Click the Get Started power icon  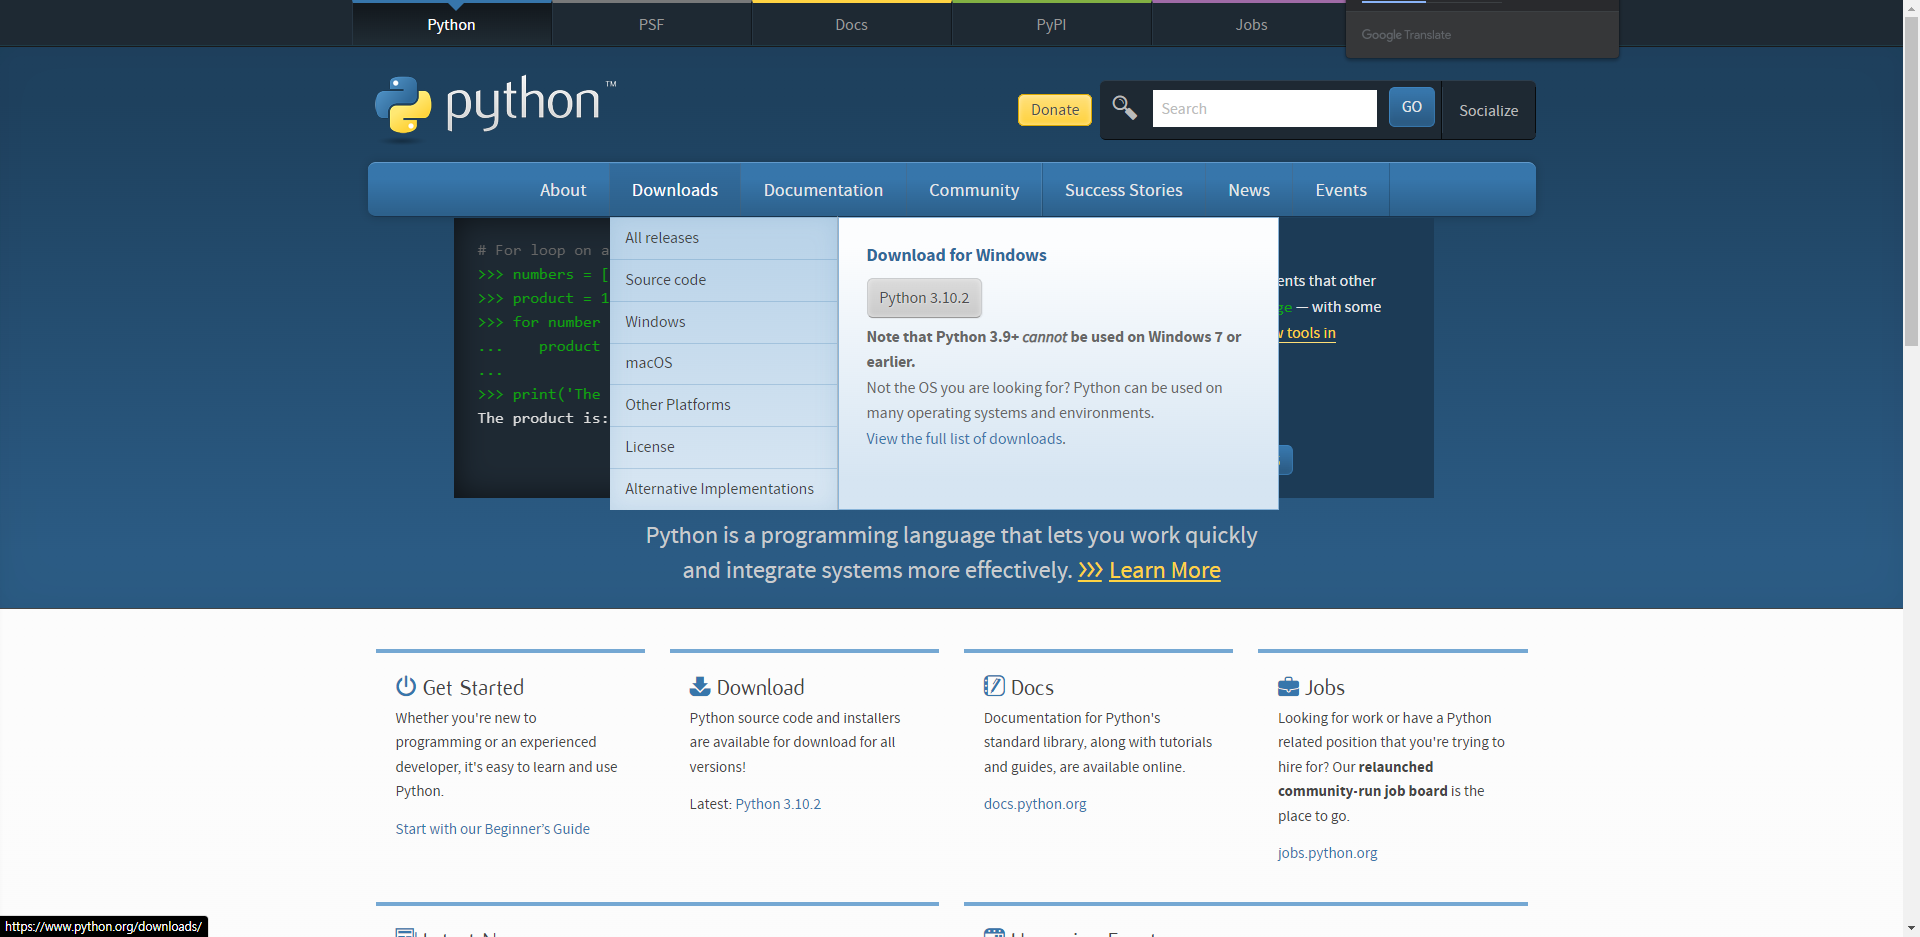tap(406, 686)
